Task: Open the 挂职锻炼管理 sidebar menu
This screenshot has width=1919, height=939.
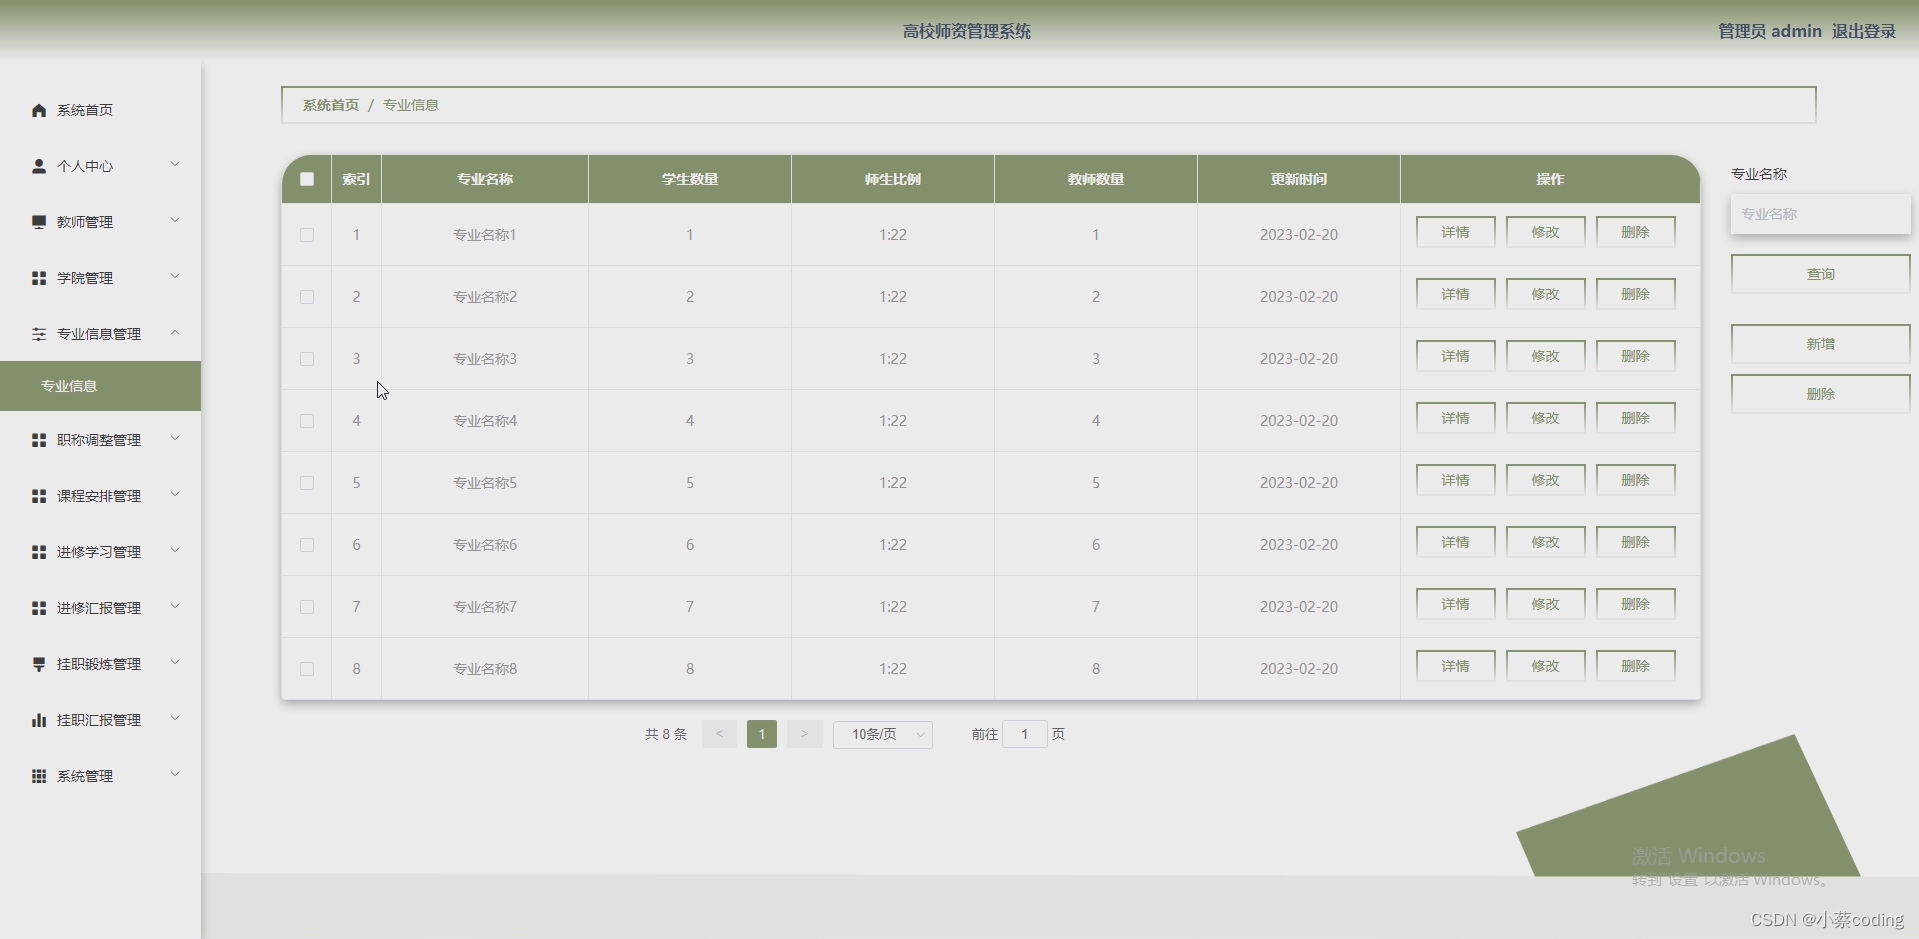Action: coord(100,664)
